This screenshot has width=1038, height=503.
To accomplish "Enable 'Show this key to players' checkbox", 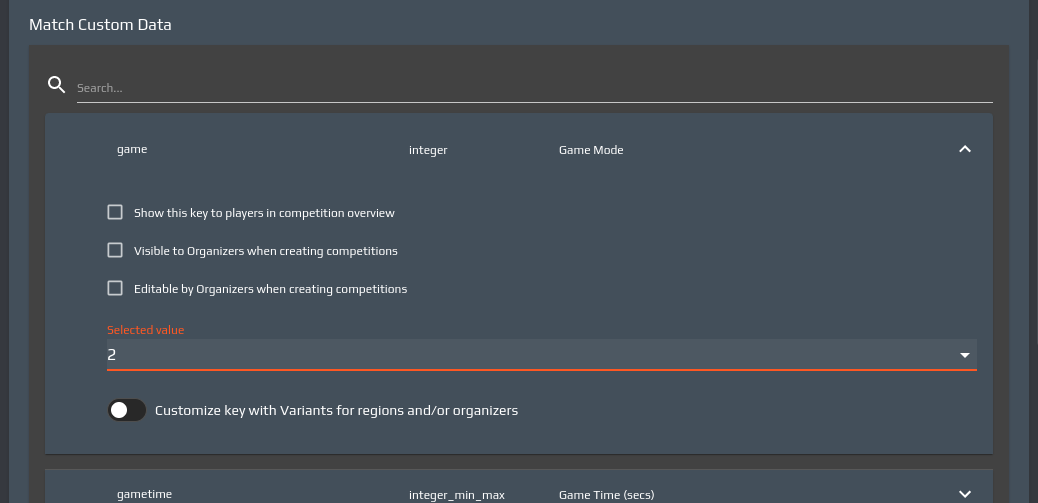I will [115, 213].
